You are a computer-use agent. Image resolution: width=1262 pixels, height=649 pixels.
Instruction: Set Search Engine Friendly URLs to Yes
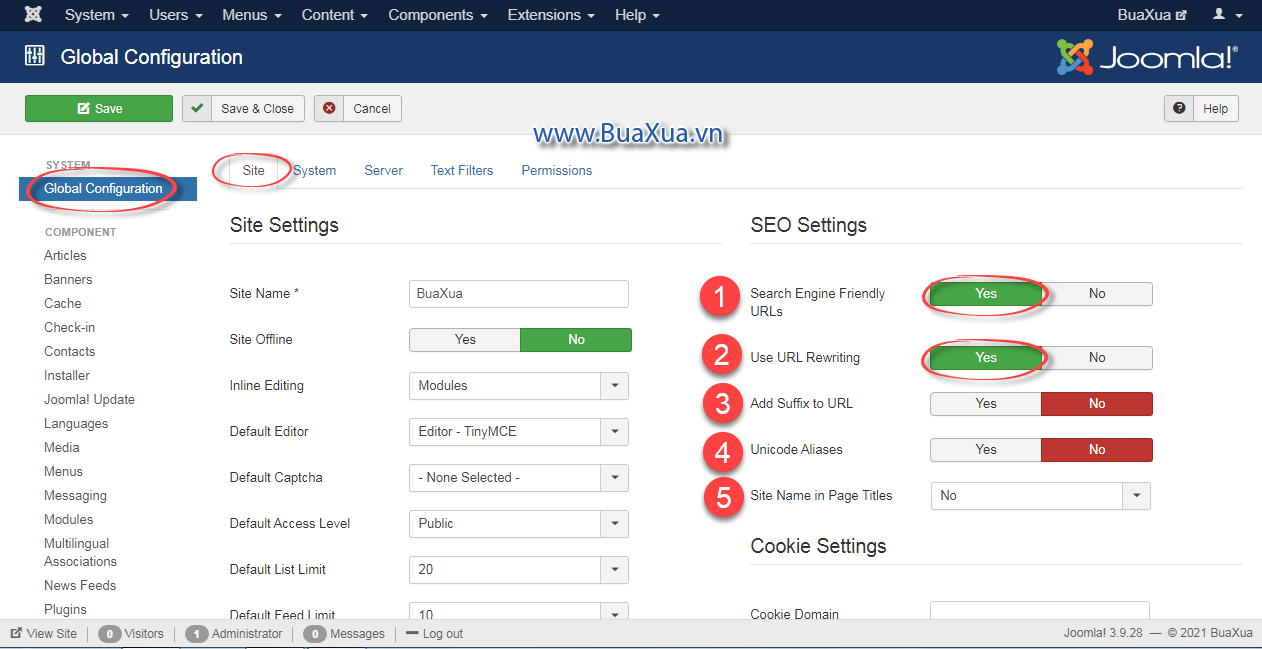tap(986, 294)
